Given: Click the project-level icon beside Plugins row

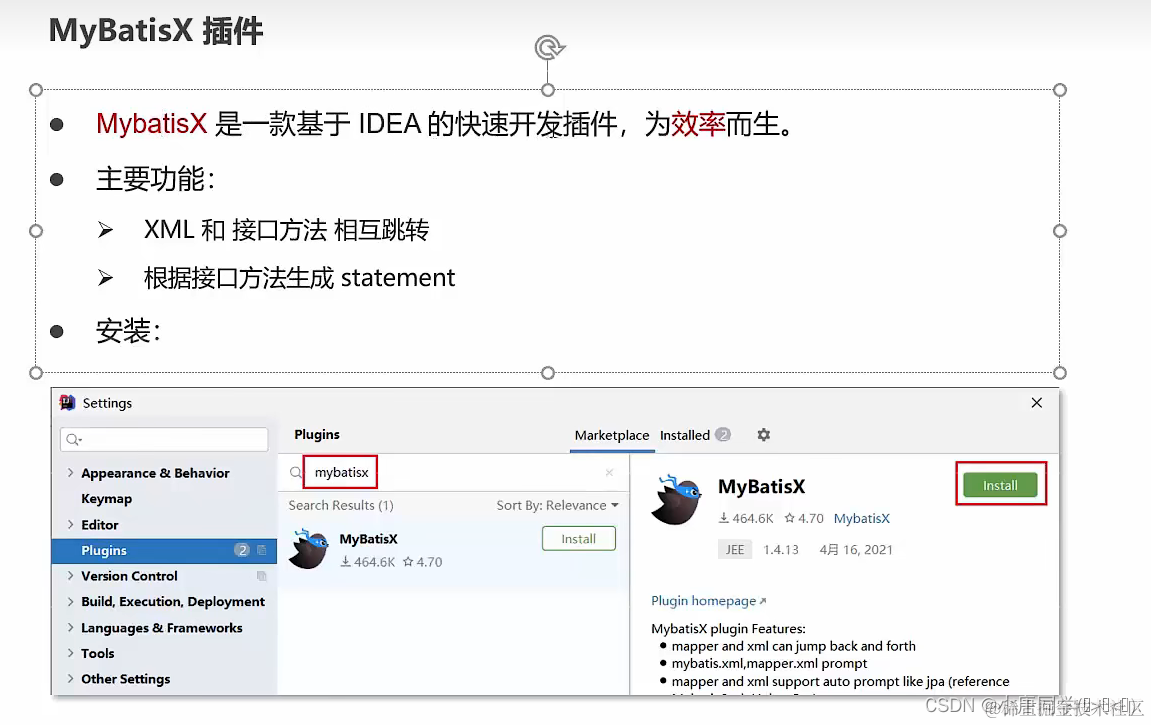Looking at the screenshot, I should [261, 550].
